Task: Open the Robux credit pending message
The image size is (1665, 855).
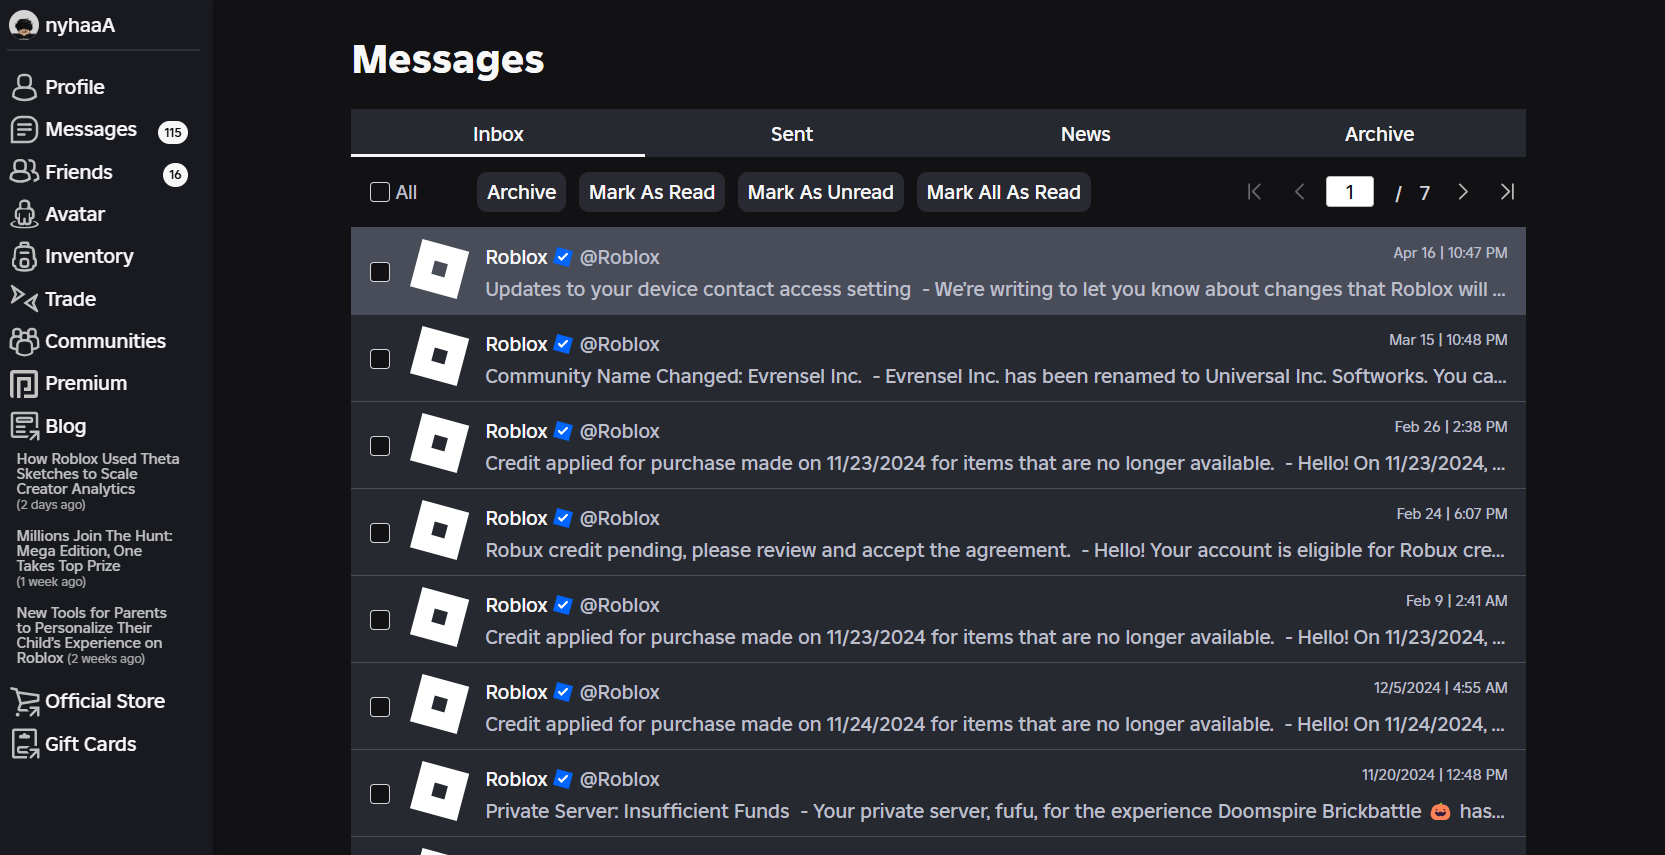Action: click(938, 532)
